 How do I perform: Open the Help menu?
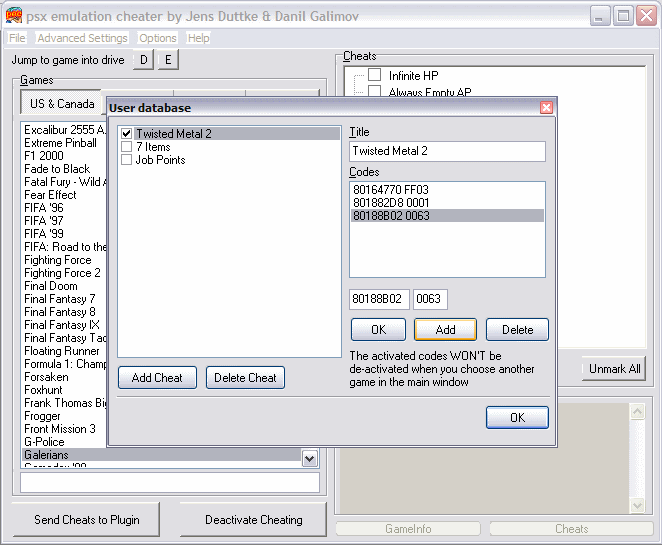point(198,38)
